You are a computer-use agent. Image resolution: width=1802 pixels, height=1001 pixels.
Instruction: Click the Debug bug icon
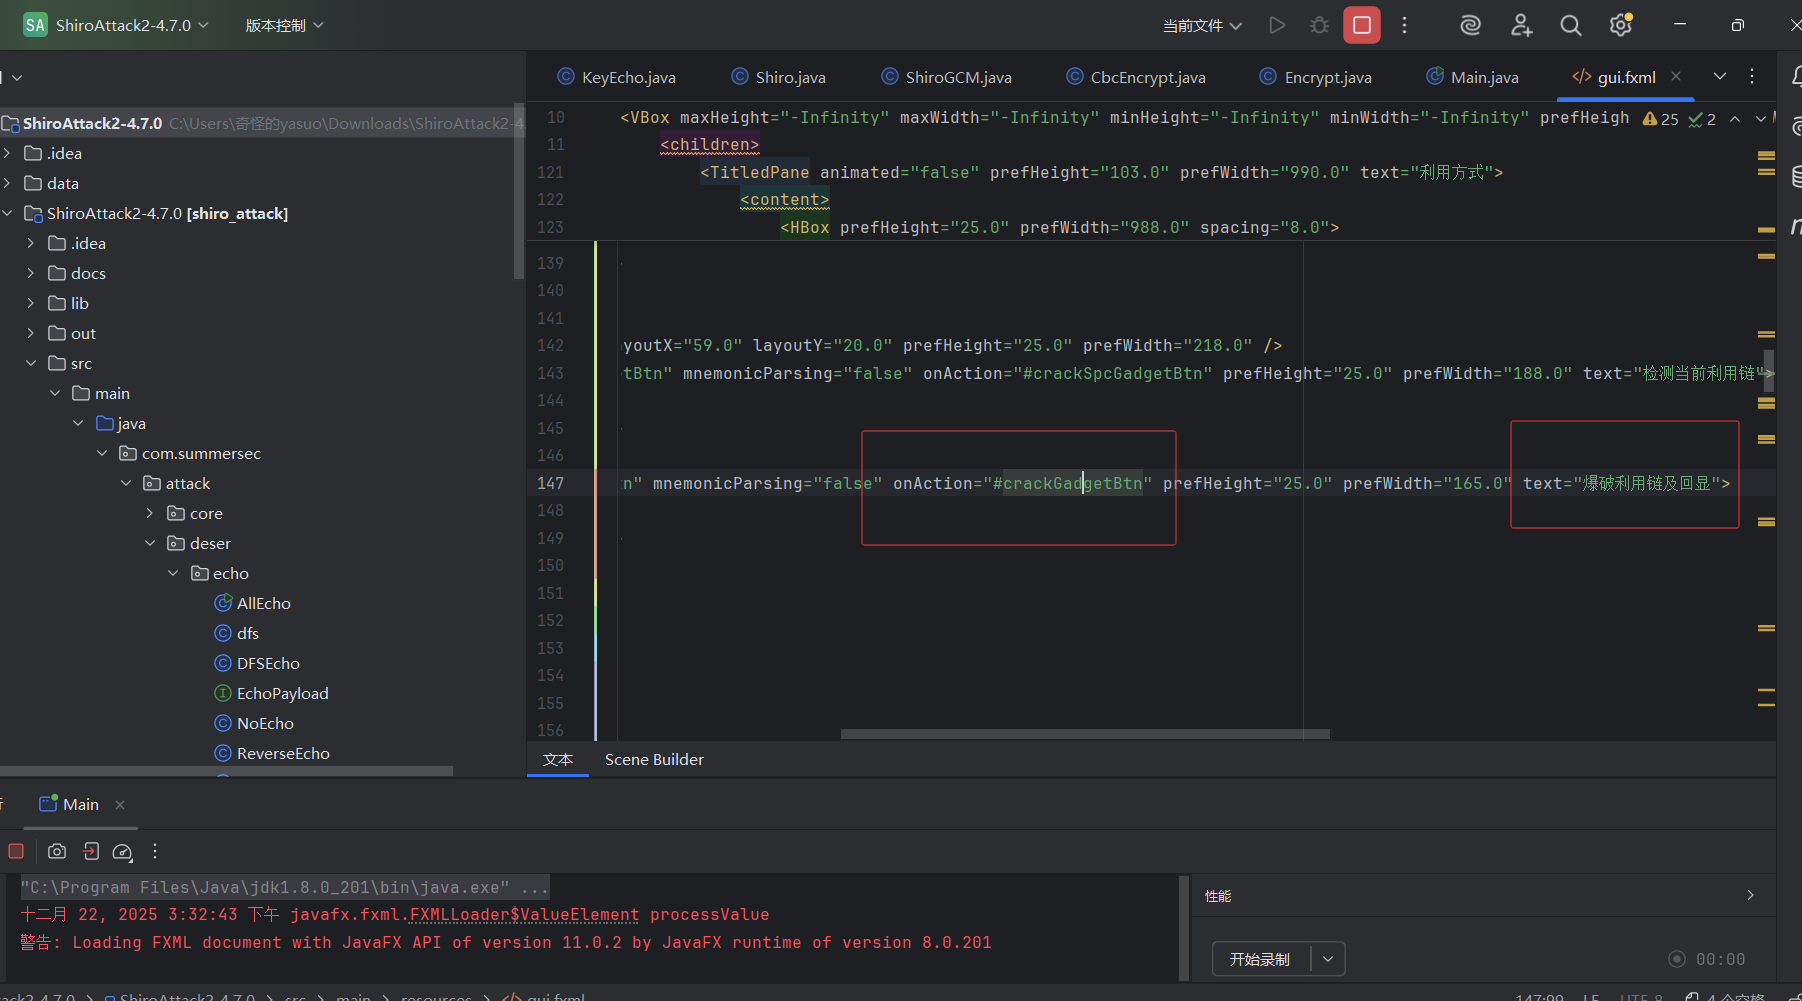click(x=1319, y=25)
